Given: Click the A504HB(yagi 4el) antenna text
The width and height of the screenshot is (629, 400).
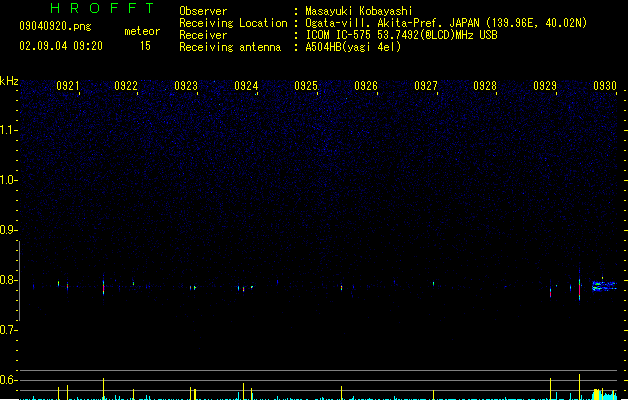Looking at the screenshot, I should pos(353,47).
